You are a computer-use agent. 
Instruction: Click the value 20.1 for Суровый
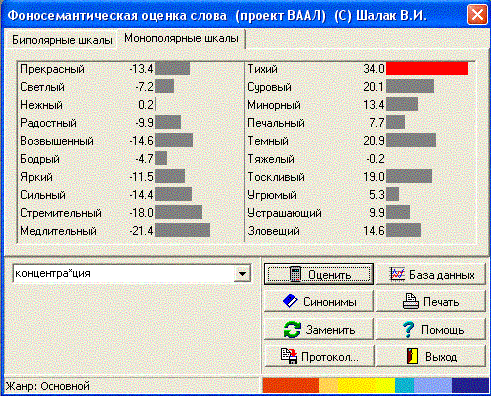pos(374,87)
